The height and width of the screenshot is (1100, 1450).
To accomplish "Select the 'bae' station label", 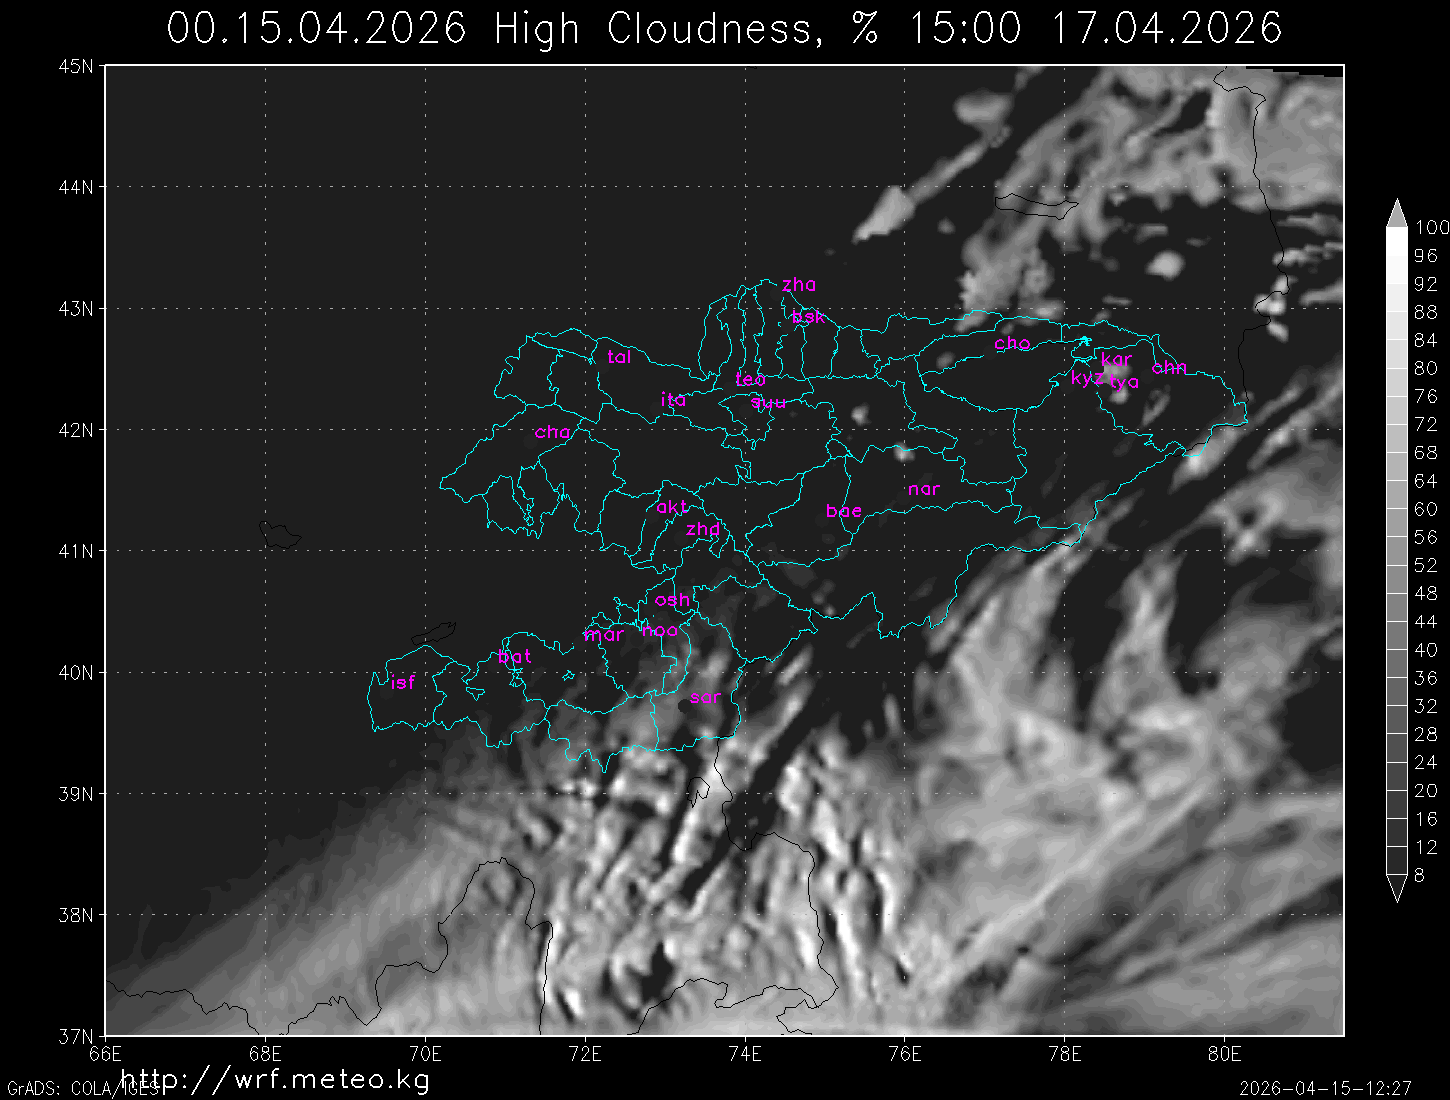I will point(843,511).
